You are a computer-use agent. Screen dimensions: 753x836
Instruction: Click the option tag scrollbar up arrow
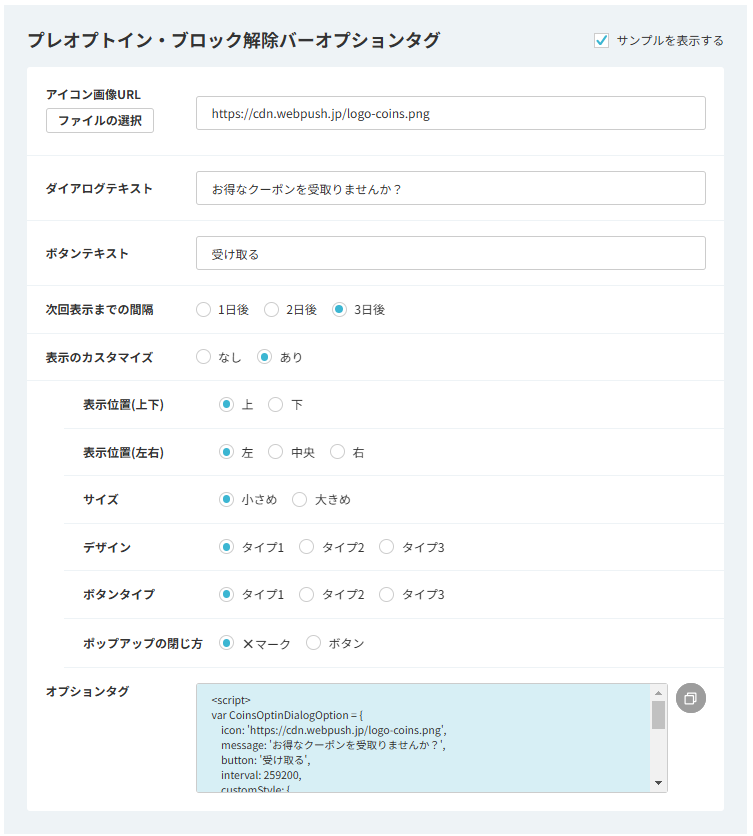658,693
